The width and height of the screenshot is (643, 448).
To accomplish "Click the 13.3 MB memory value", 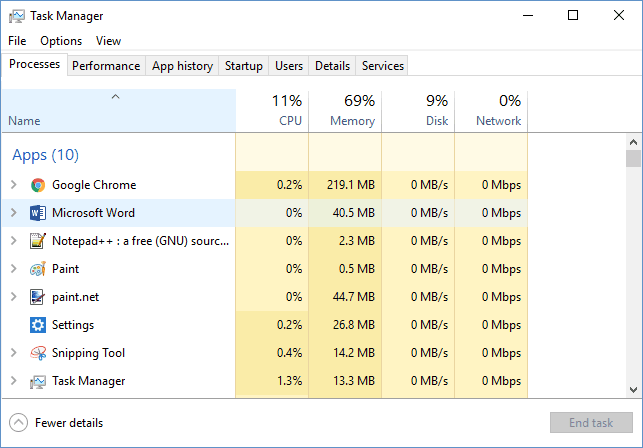I will pos(353,381).
